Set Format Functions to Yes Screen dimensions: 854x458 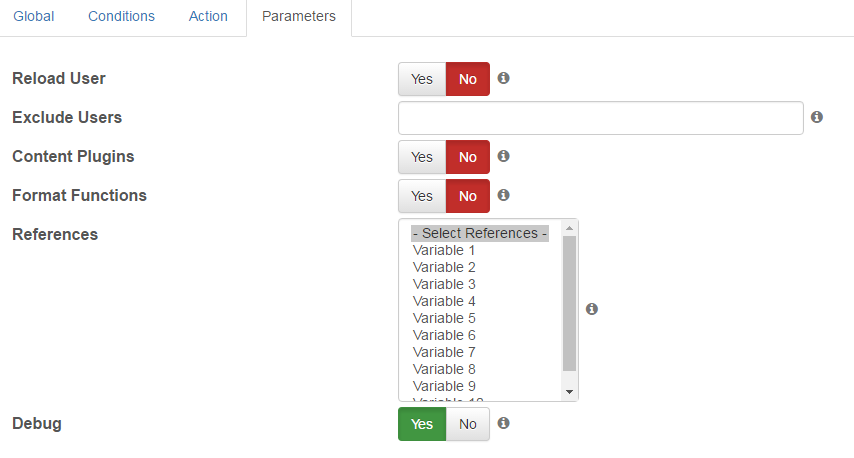pos(422,196)
